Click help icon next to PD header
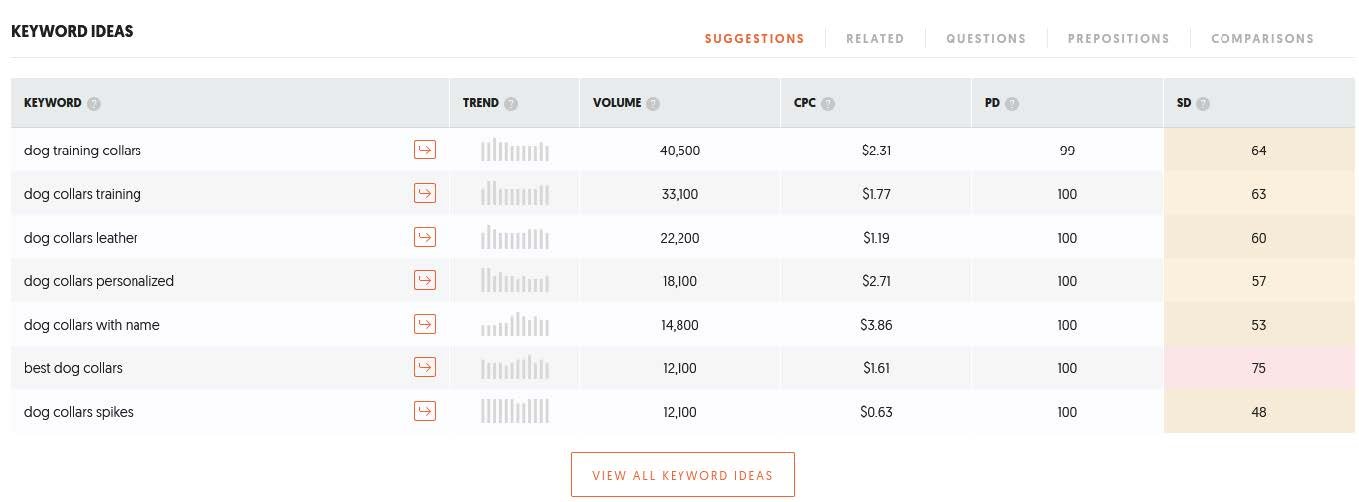Viewport: 1359px width, 502px height. (1012, 103)
